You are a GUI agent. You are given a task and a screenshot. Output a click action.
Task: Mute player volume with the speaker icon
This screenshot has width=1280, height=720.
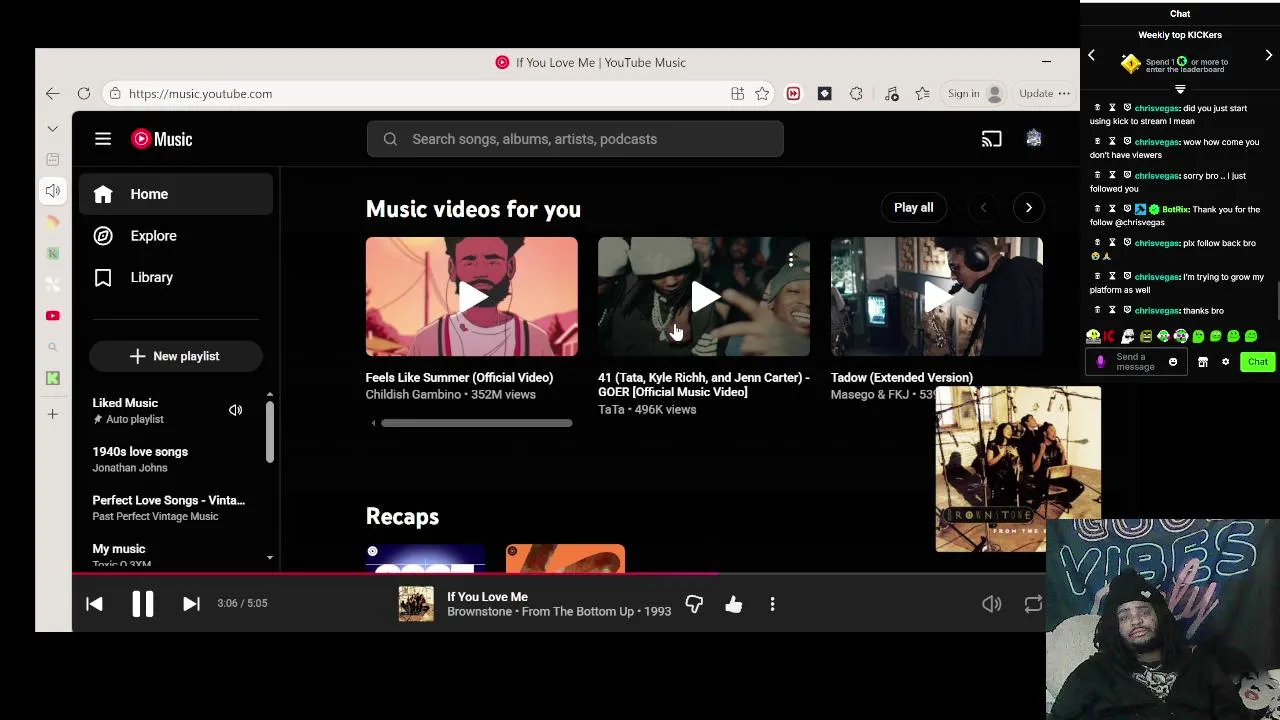(991, 604)
